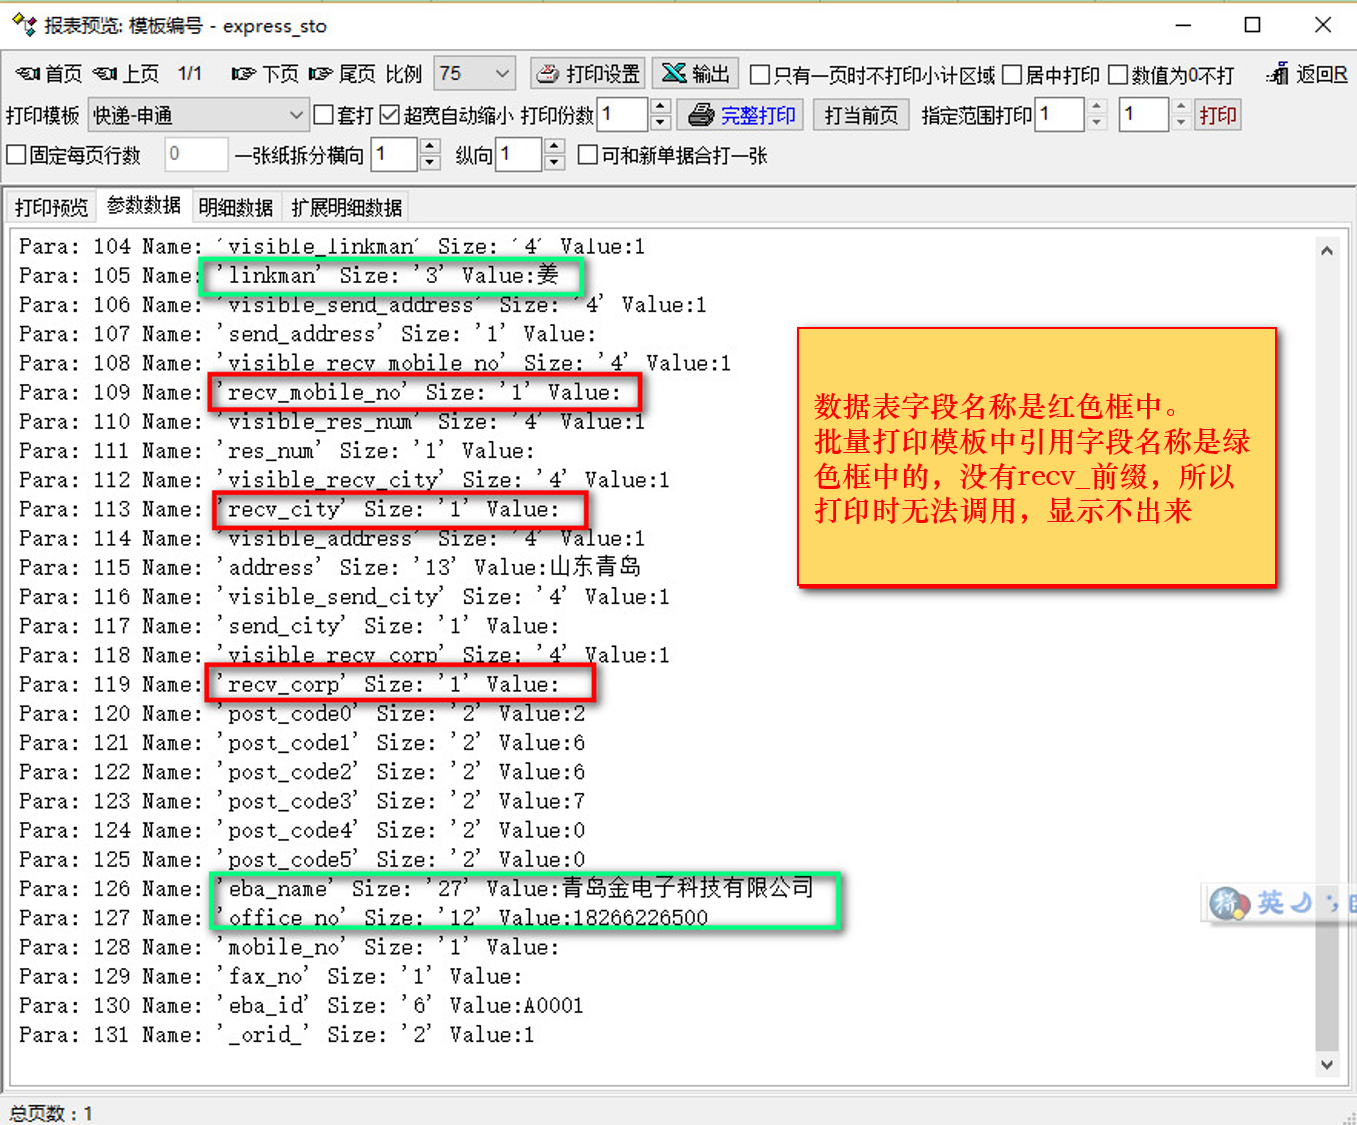Screen dimensions: 1357x1125
Task: Jump to last page (尾页)
Action: click(x=342, y=74)
